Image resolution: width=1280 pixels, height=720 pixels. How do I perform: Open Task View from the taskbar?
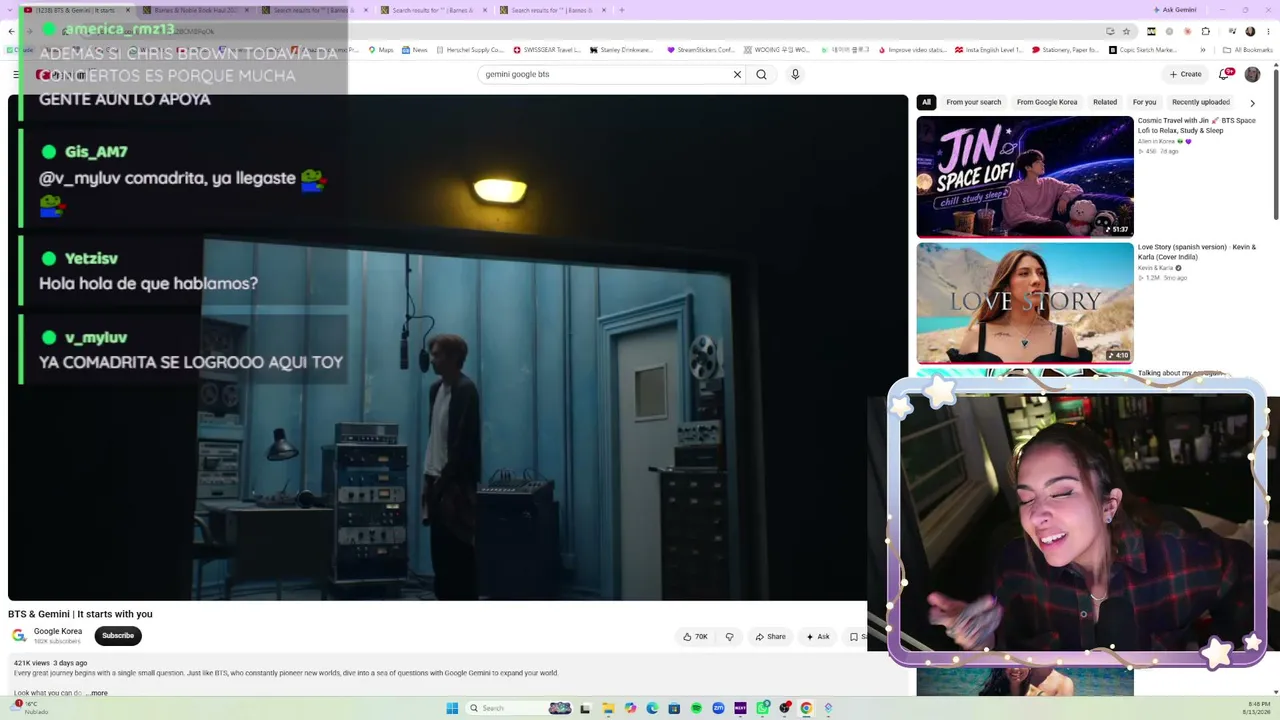[586, 708]
